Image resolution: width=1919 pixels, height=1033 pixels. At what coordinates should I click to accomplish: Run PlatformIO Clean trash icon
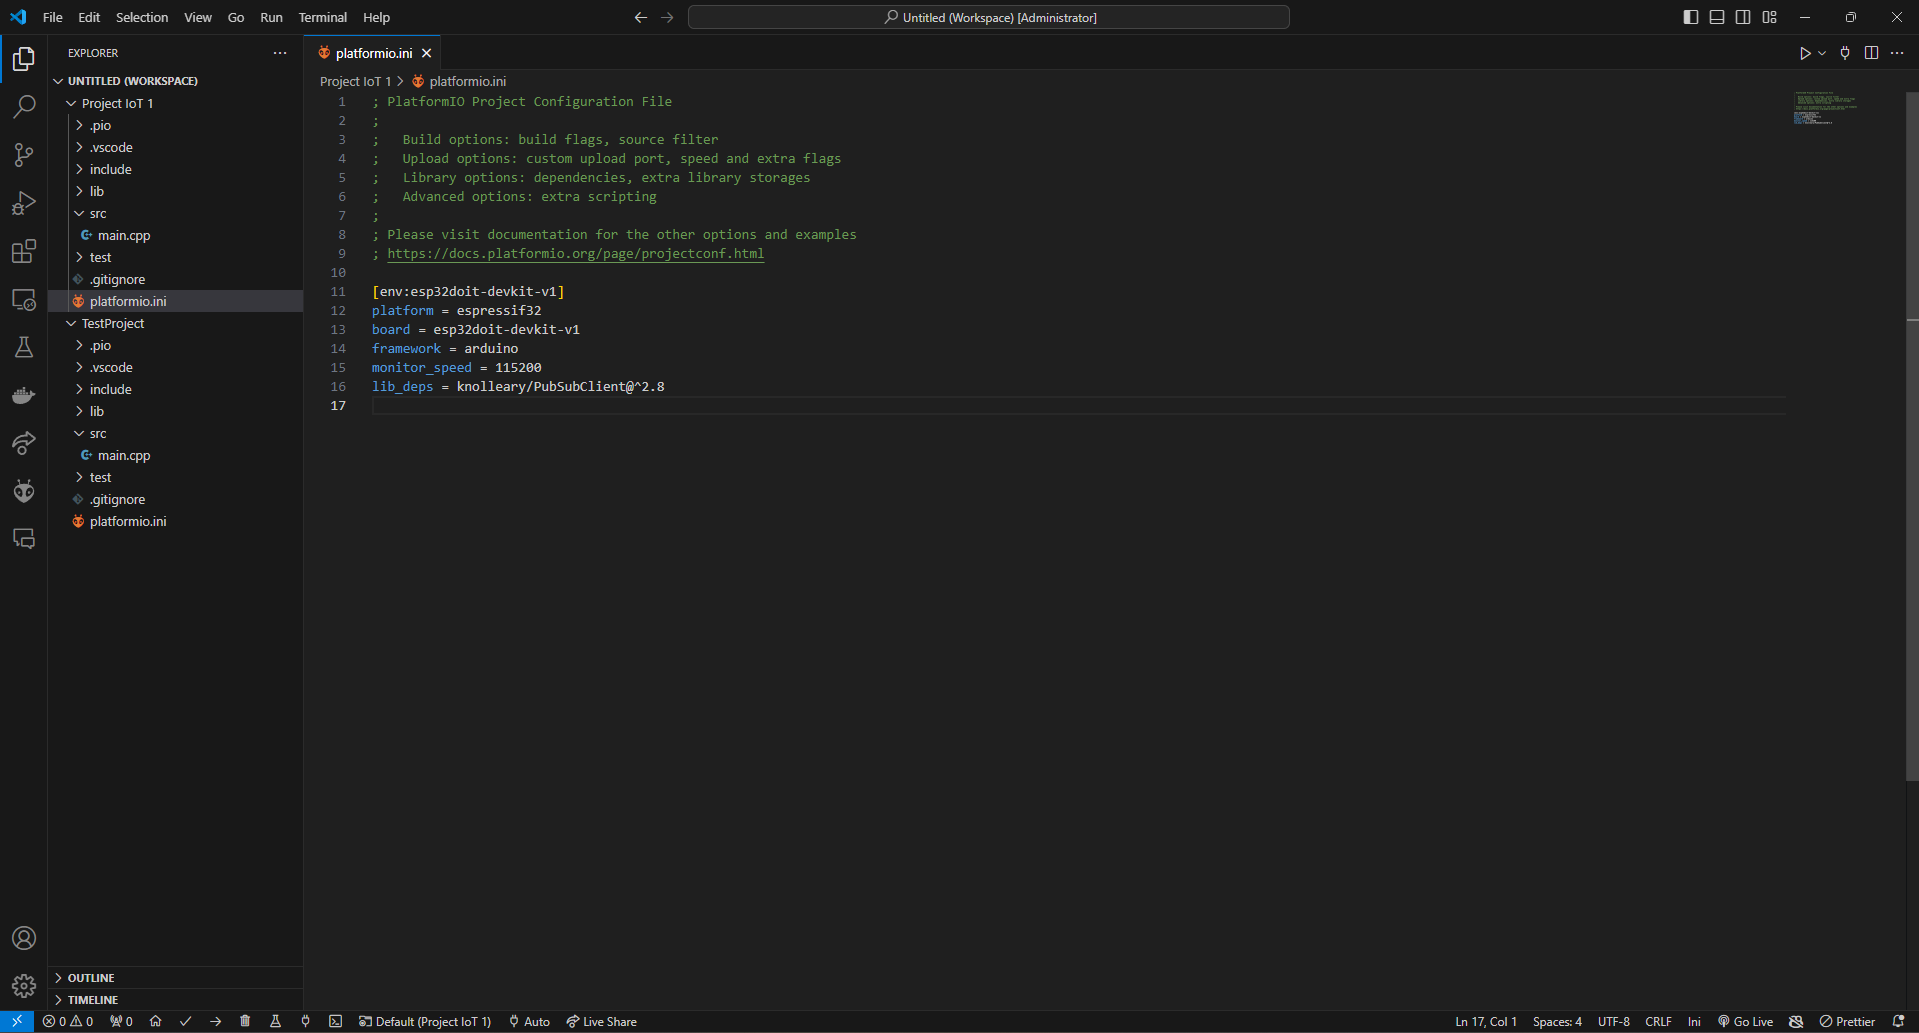coord(245,1021)
